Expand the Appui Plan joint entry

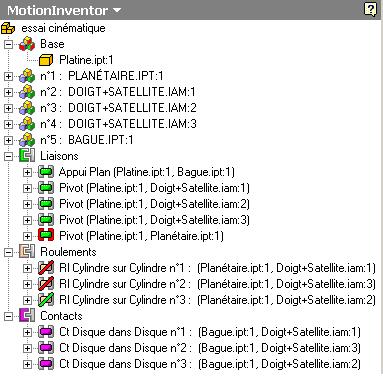coord(27,172)
